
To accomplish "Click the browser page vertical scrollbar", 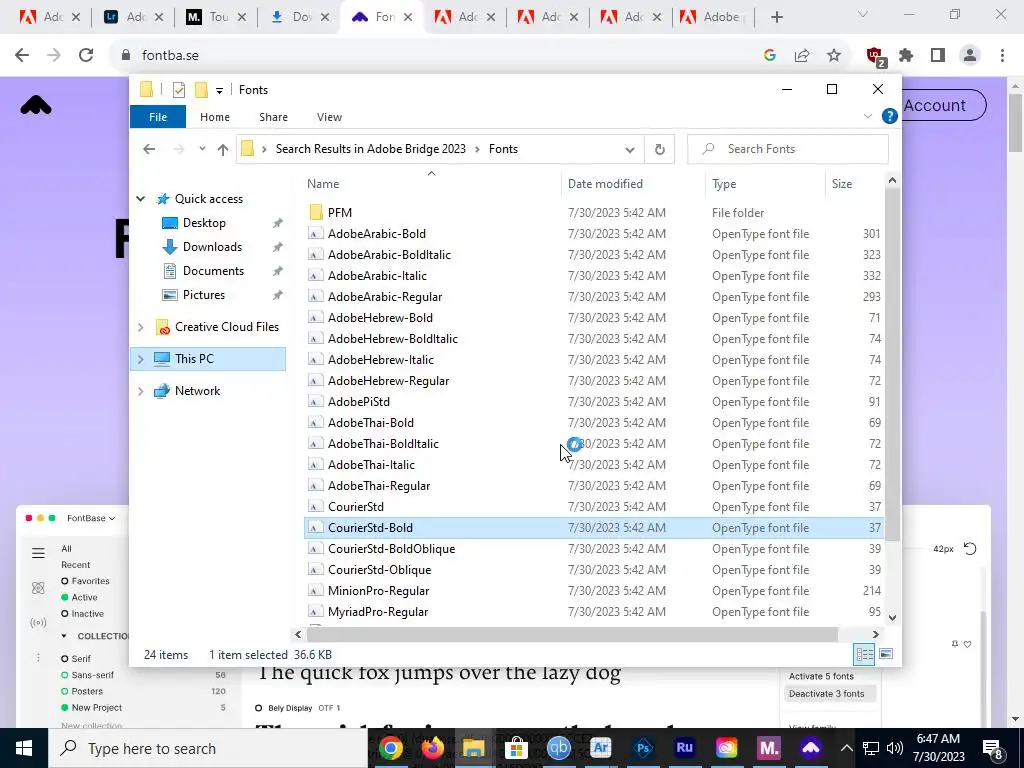I will [1015, 123].
